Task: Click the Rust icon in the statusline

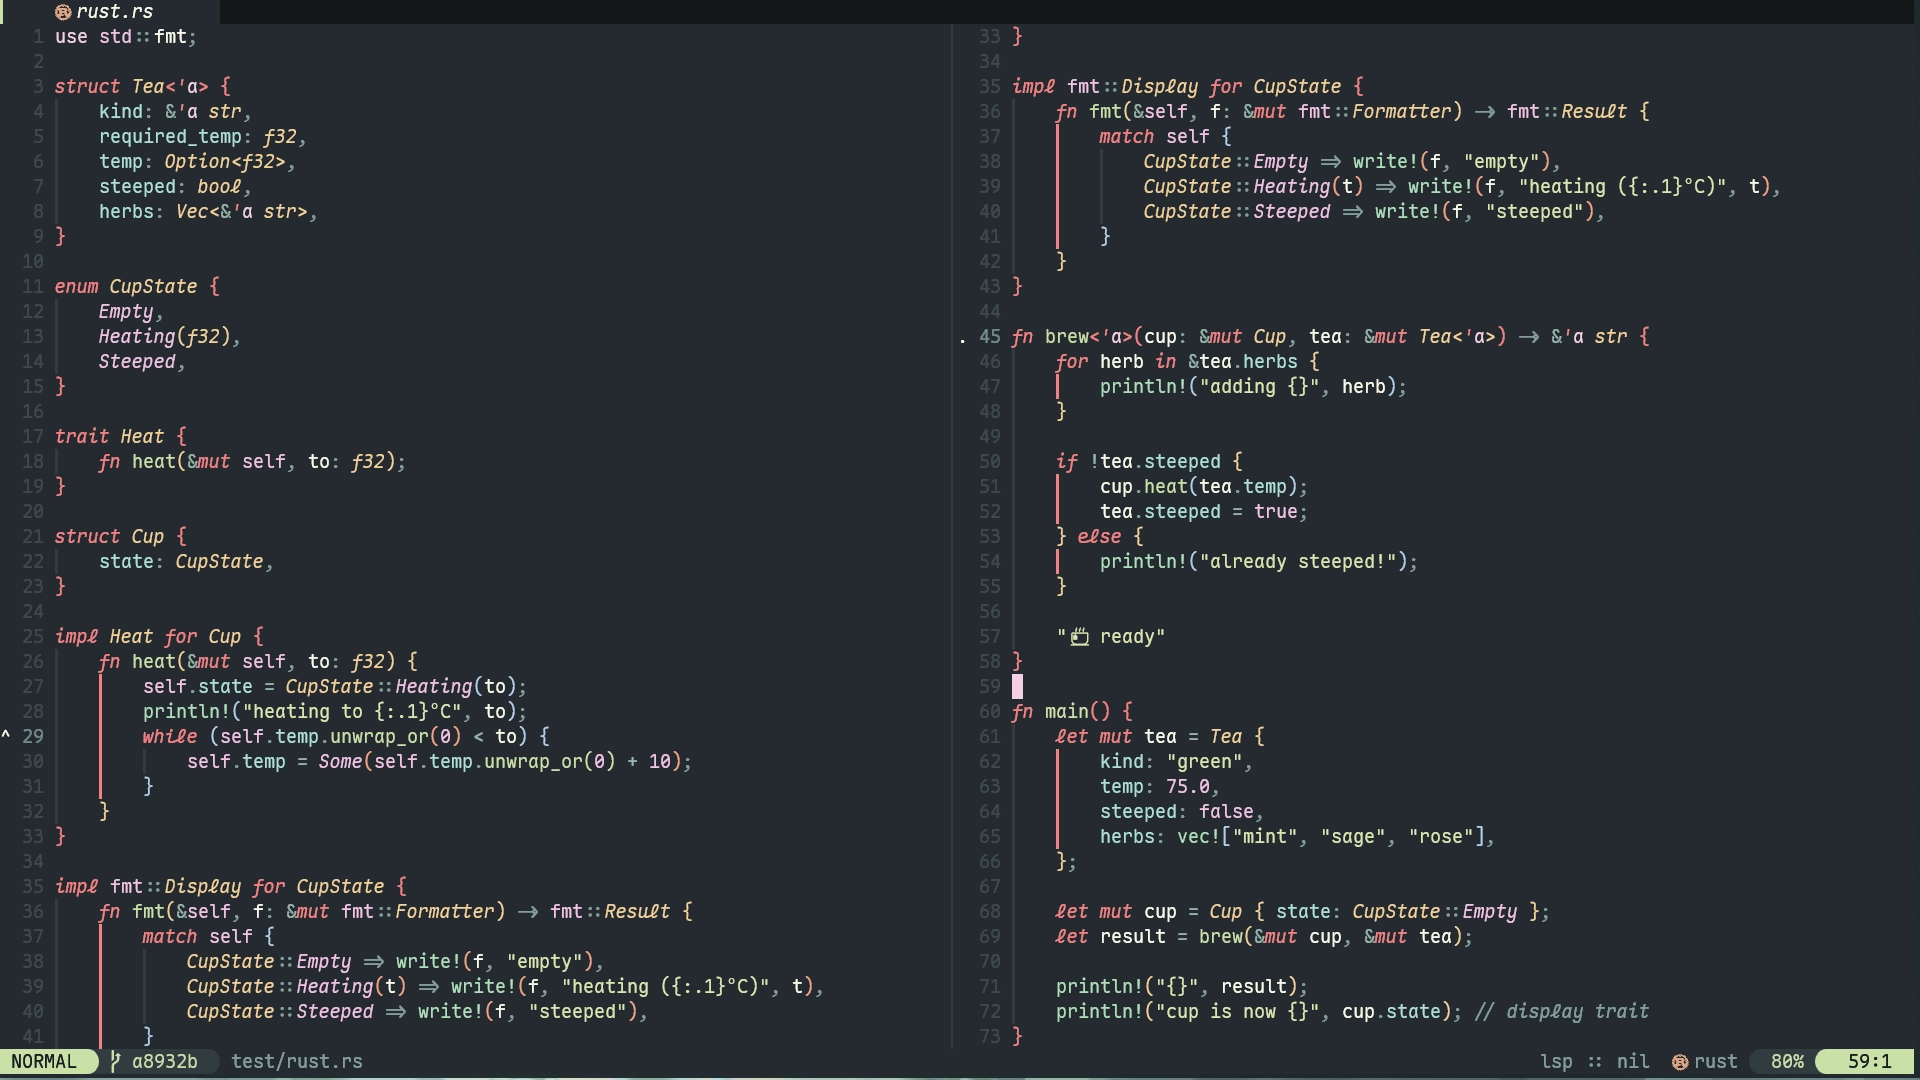Action: (1679, 1062)
